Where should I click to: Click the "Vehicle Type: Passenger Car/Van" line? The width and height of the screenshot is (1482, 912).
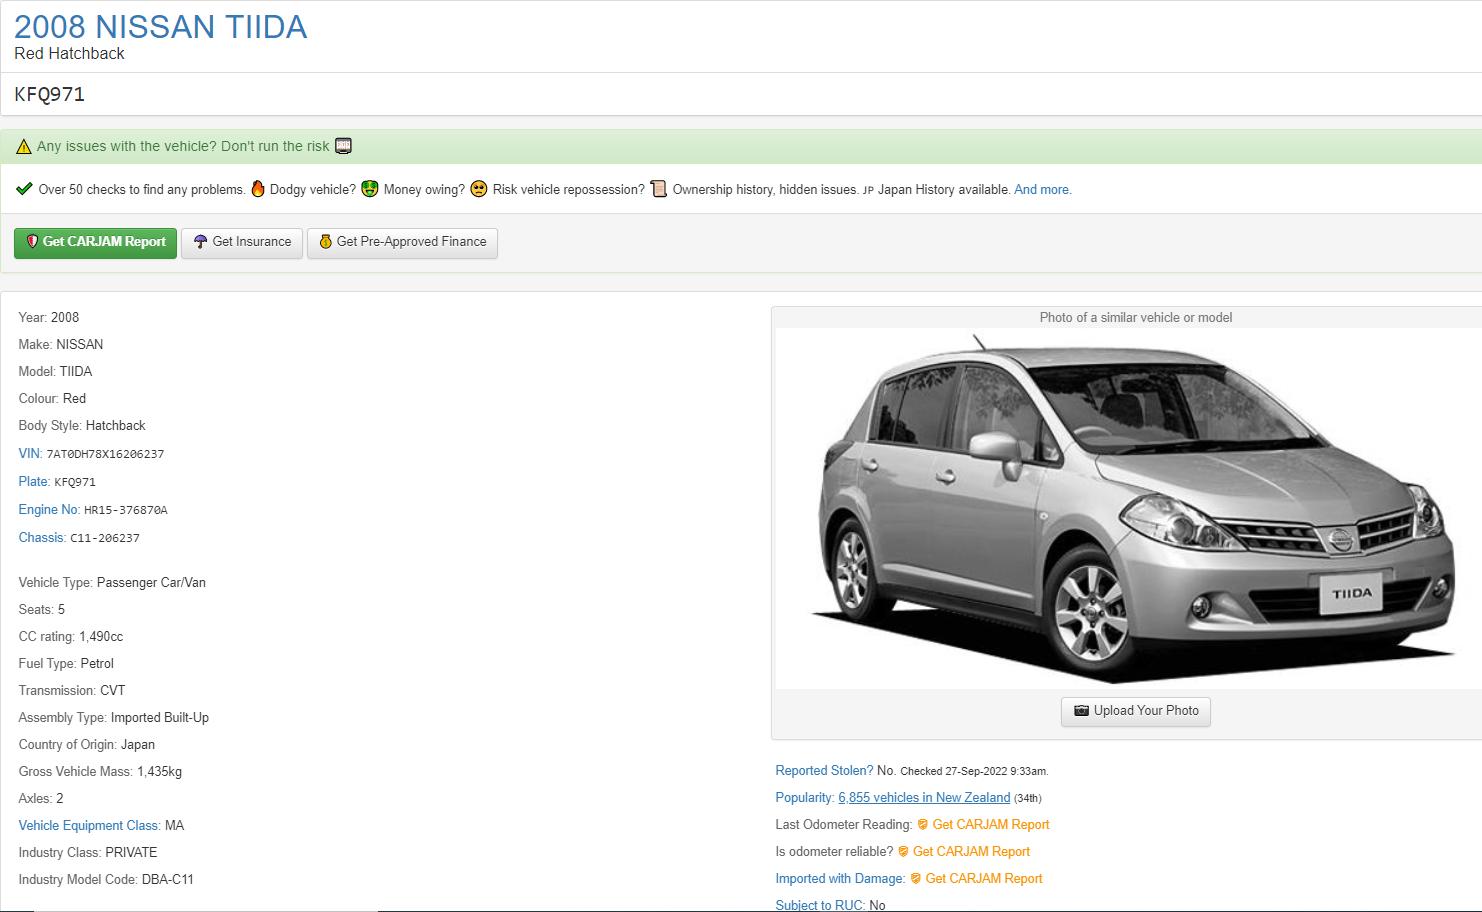coord(112,583)
